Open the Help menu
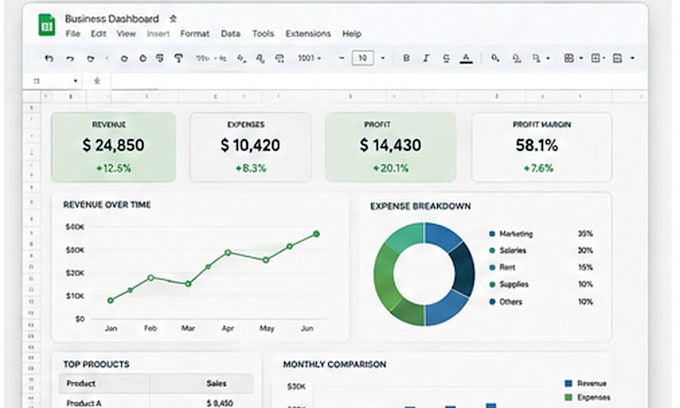 352,34
